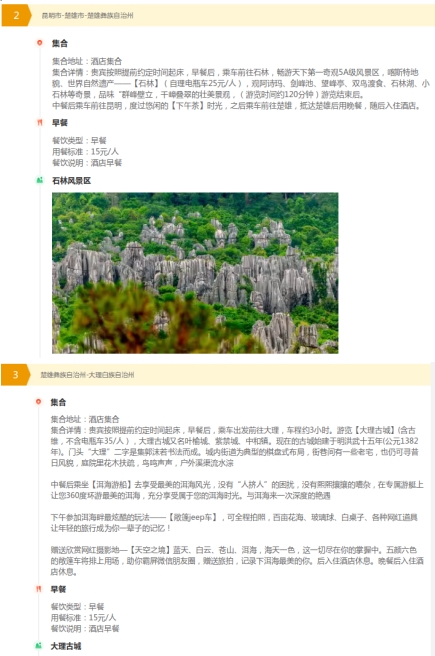This screenshot has width=435, height=656.
Task: Click the fork-and-knife breakfast icon in day 2
Action: pyautogui.click(x=40, y=122)
